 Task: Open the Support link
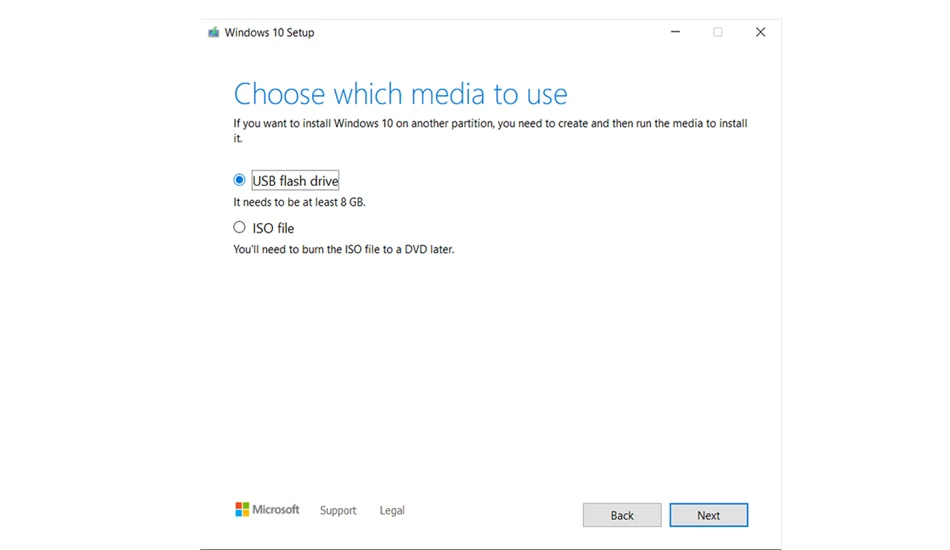click(x=338, y=511)
